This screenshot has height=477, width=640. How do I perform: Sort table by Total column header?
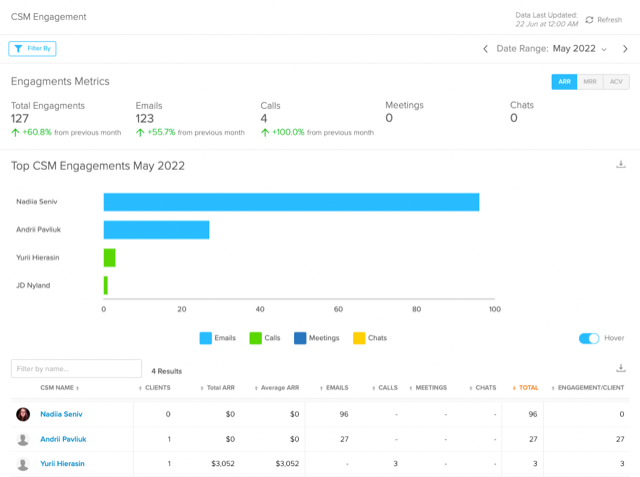527,387
